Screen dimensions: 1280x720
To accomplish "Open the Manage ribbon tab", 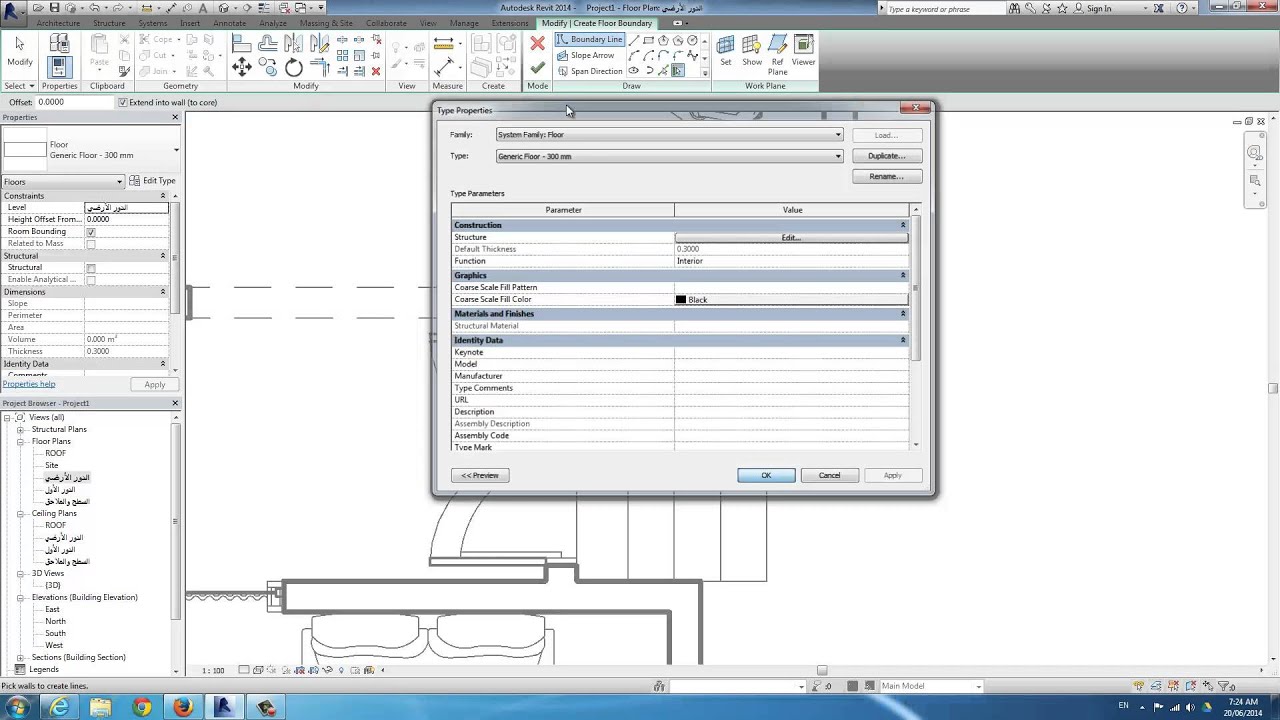I will (x=464, y=23).
